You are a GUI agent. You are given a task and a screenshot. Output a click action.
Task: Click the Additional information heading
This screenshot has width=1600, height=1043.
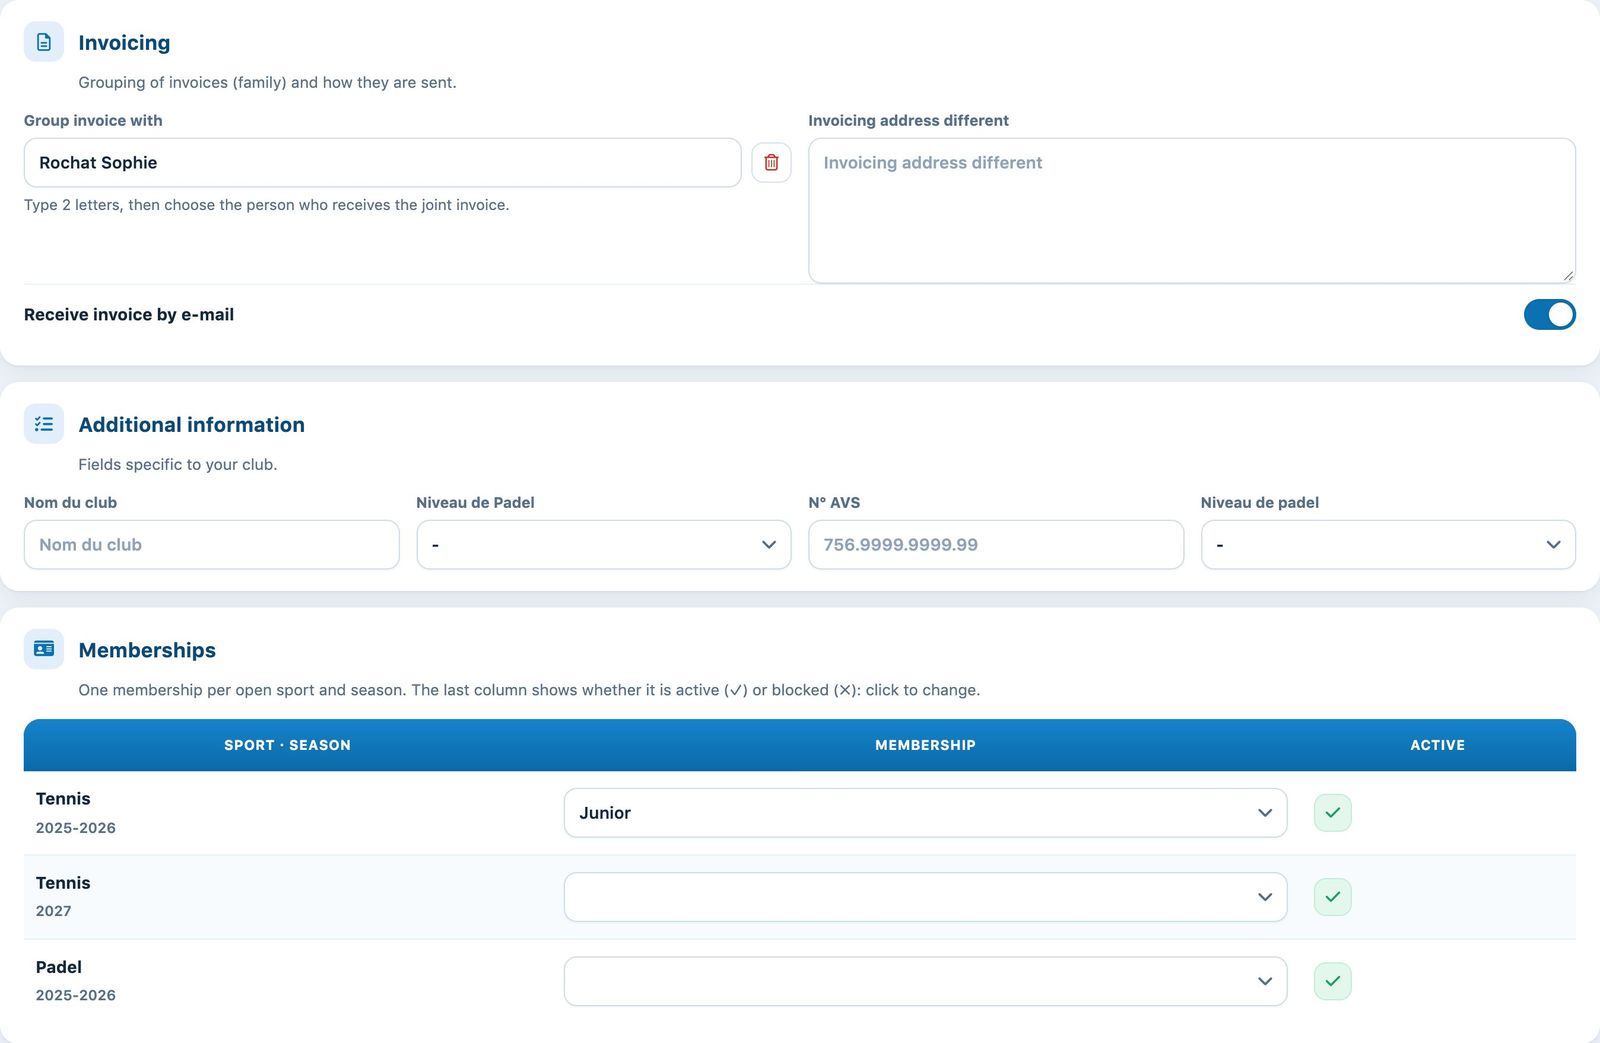(x=191, y=424)
